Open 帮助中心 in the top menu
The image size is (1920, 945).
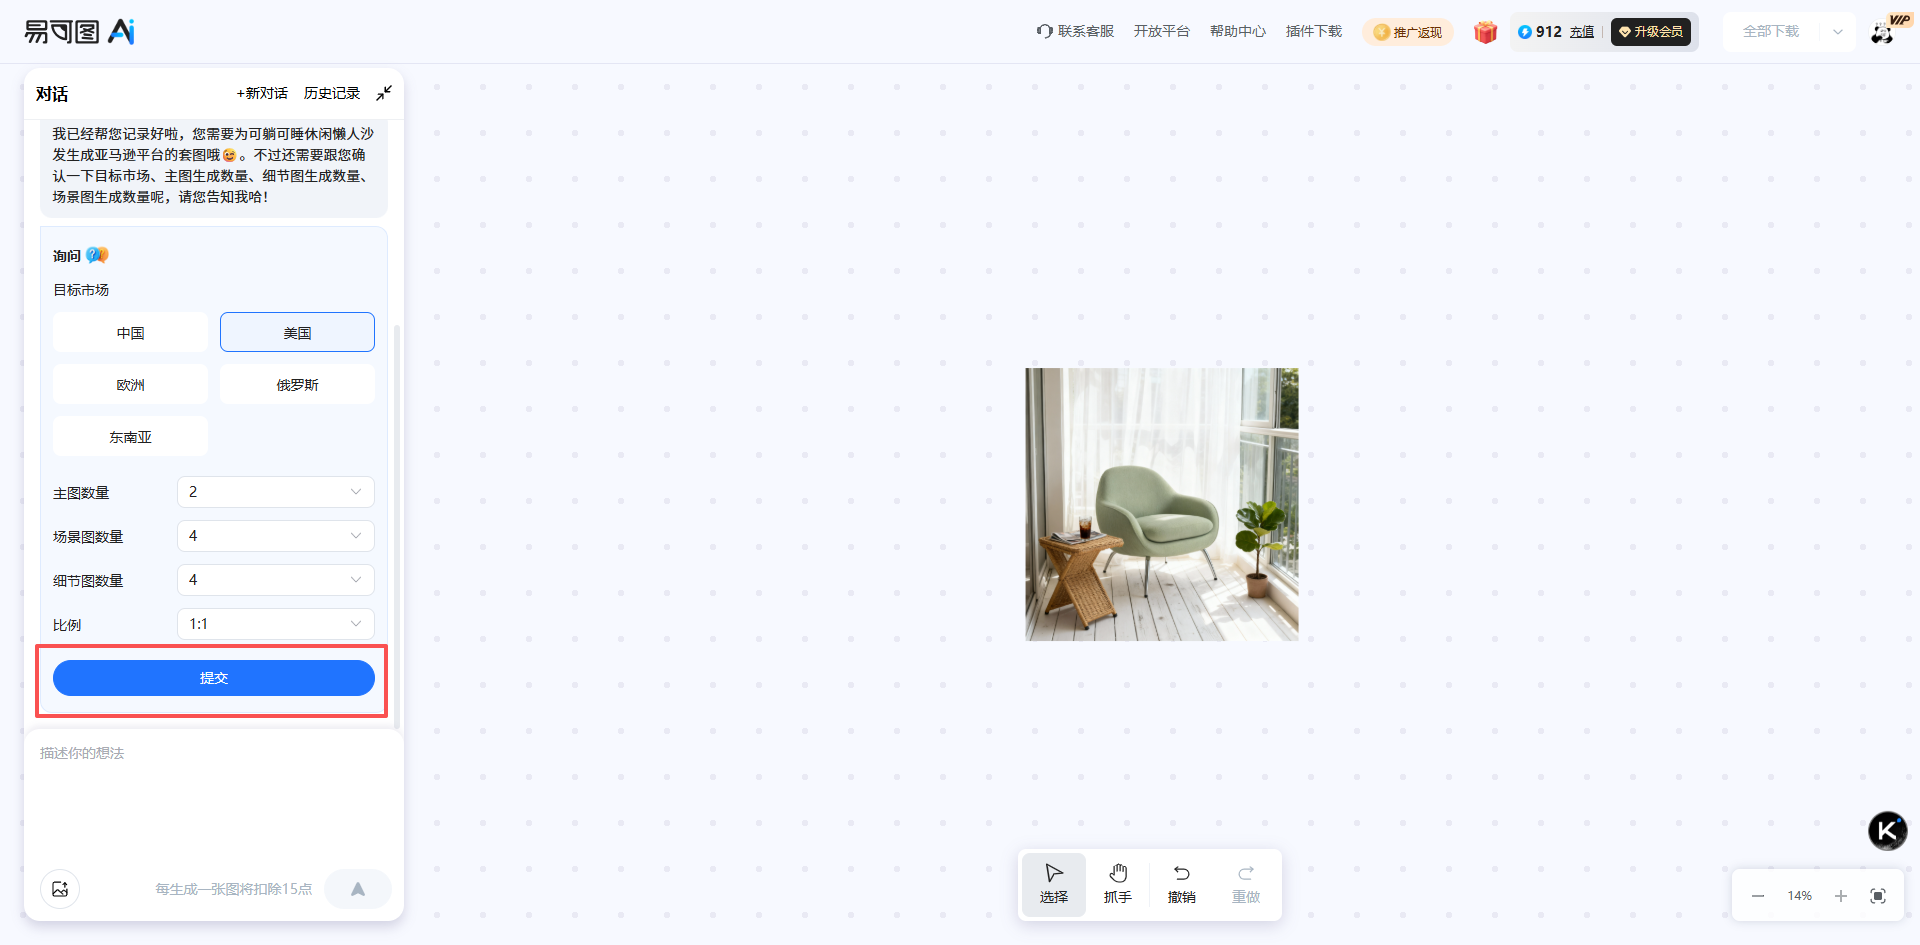click(x=1238, y=31)
